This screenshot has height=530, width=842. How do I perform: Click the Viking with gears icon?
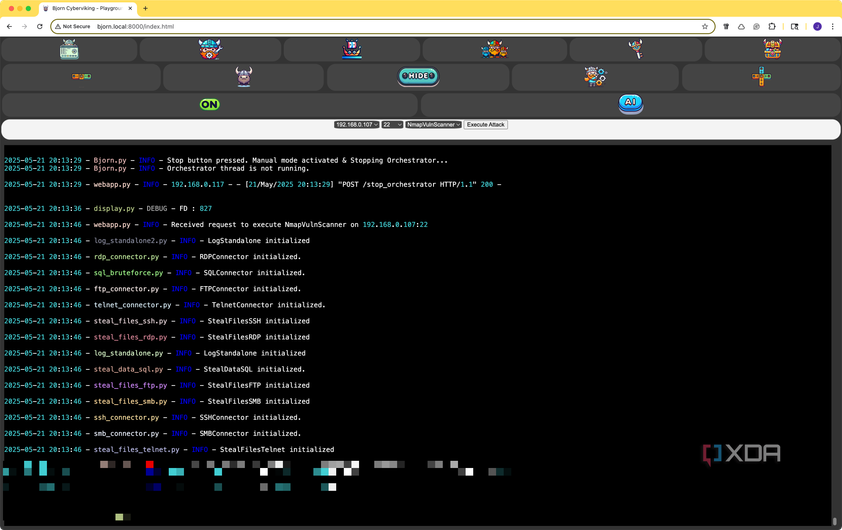[595, 77]
